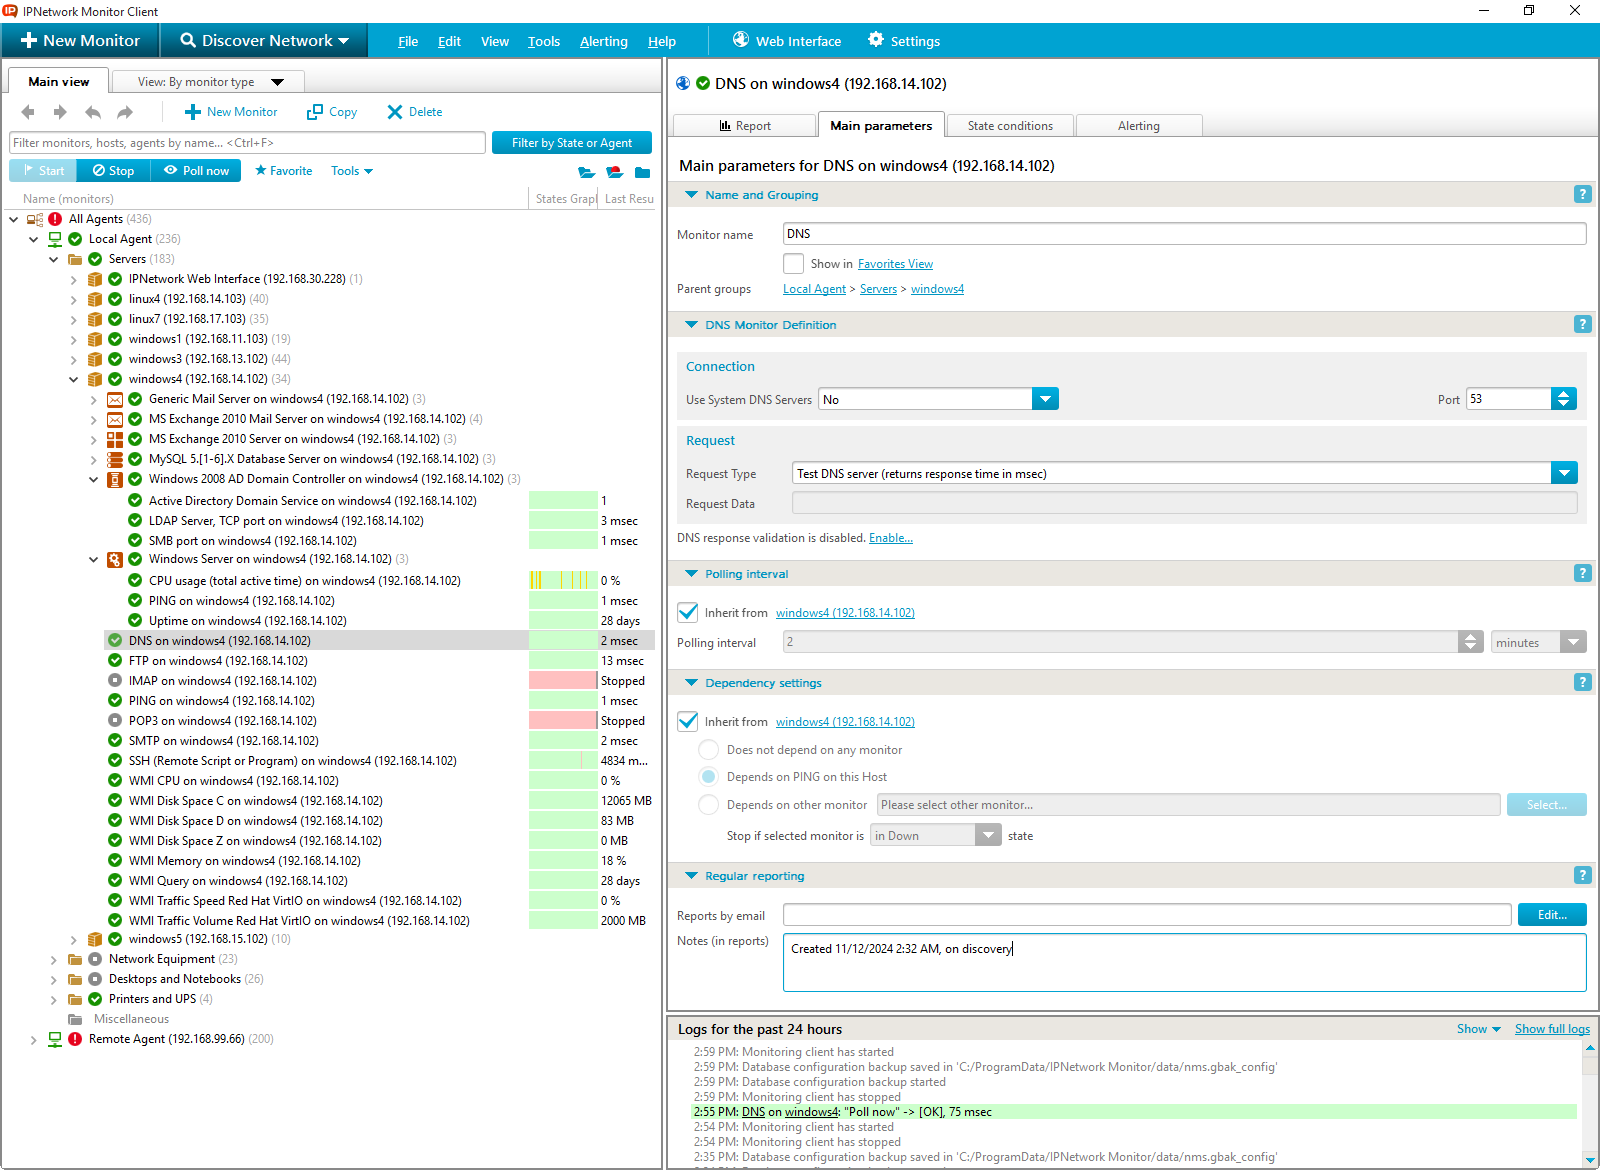
Task: Click the blue open folder icon above the tree
Action: [x=587, y=172]
